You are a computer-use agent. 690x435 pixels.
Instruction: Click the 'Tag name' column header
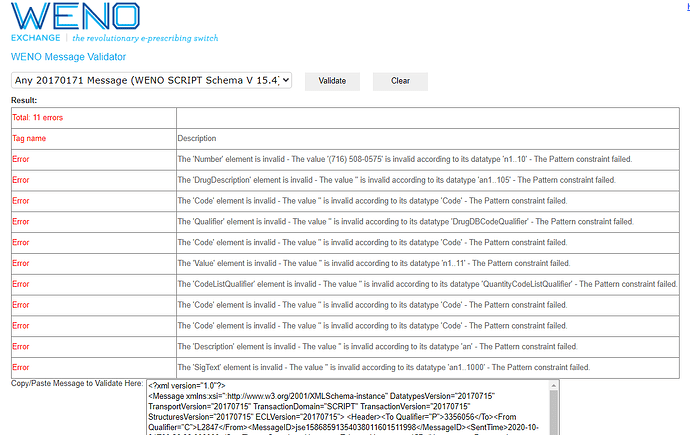(x=29, y=138)
